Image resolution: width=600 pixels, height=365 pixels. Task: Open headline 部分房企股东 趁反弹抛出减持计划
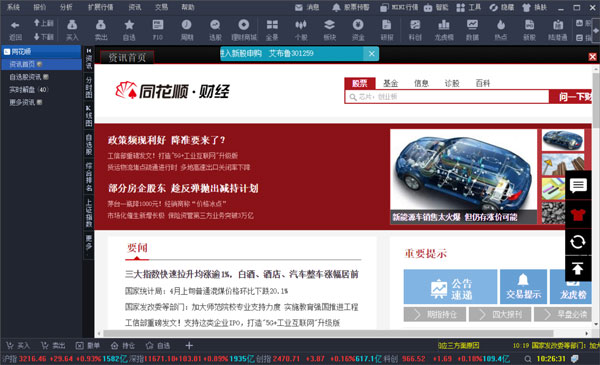[x=183, y=188]
